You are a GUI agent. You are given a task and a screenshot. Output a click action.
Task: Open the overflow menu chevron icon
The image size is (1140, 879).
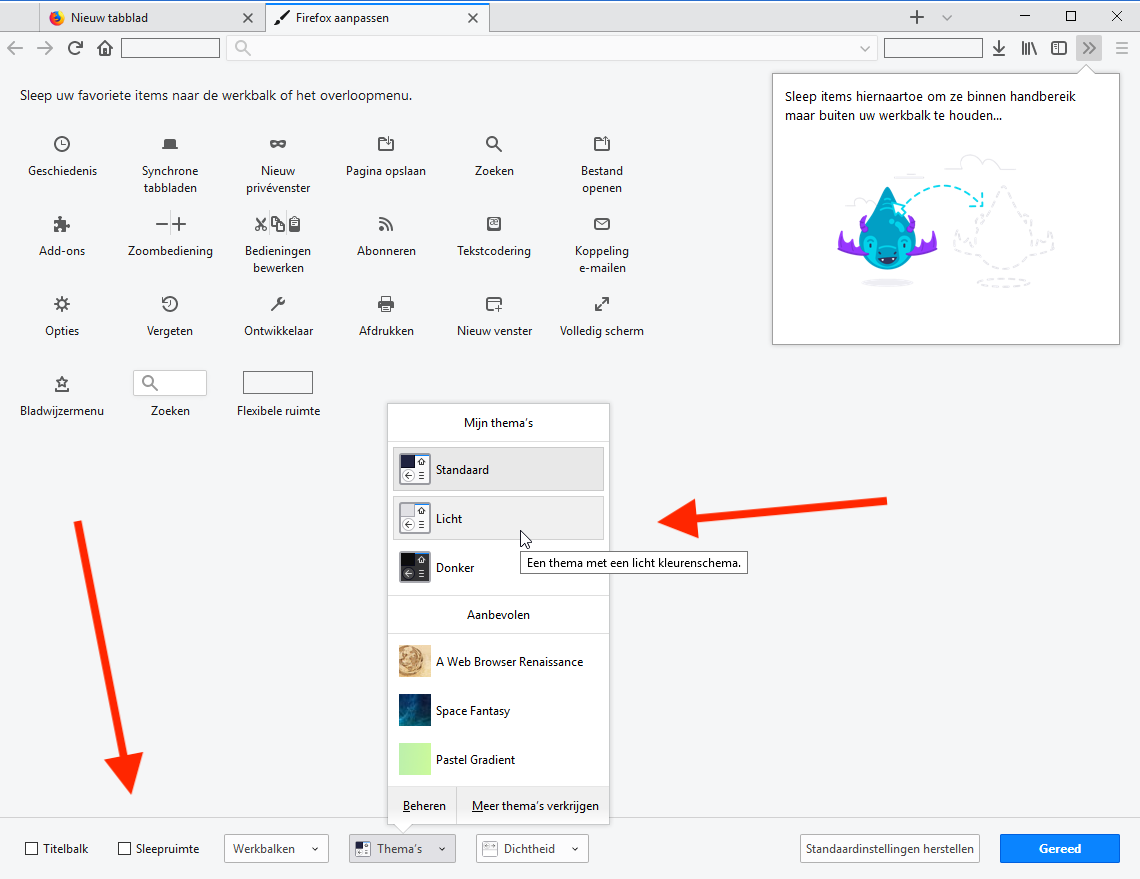(x=1089, y=48)
